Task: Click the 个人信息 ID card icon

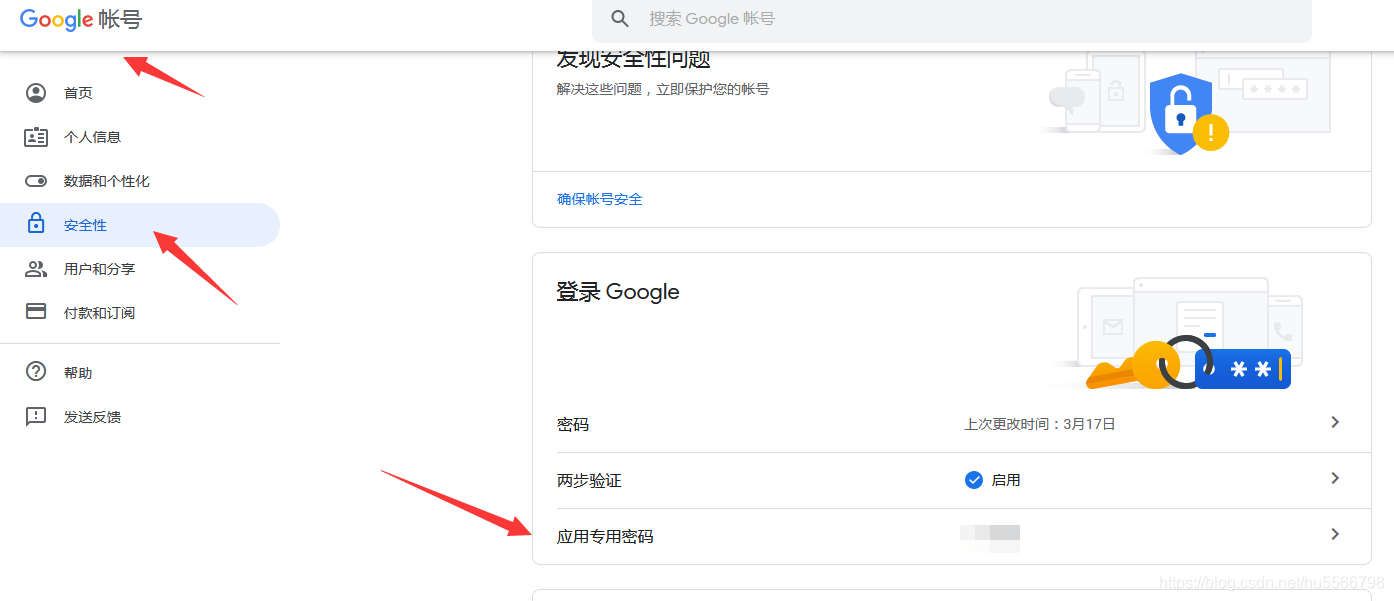Action: (x=36, y=137)
